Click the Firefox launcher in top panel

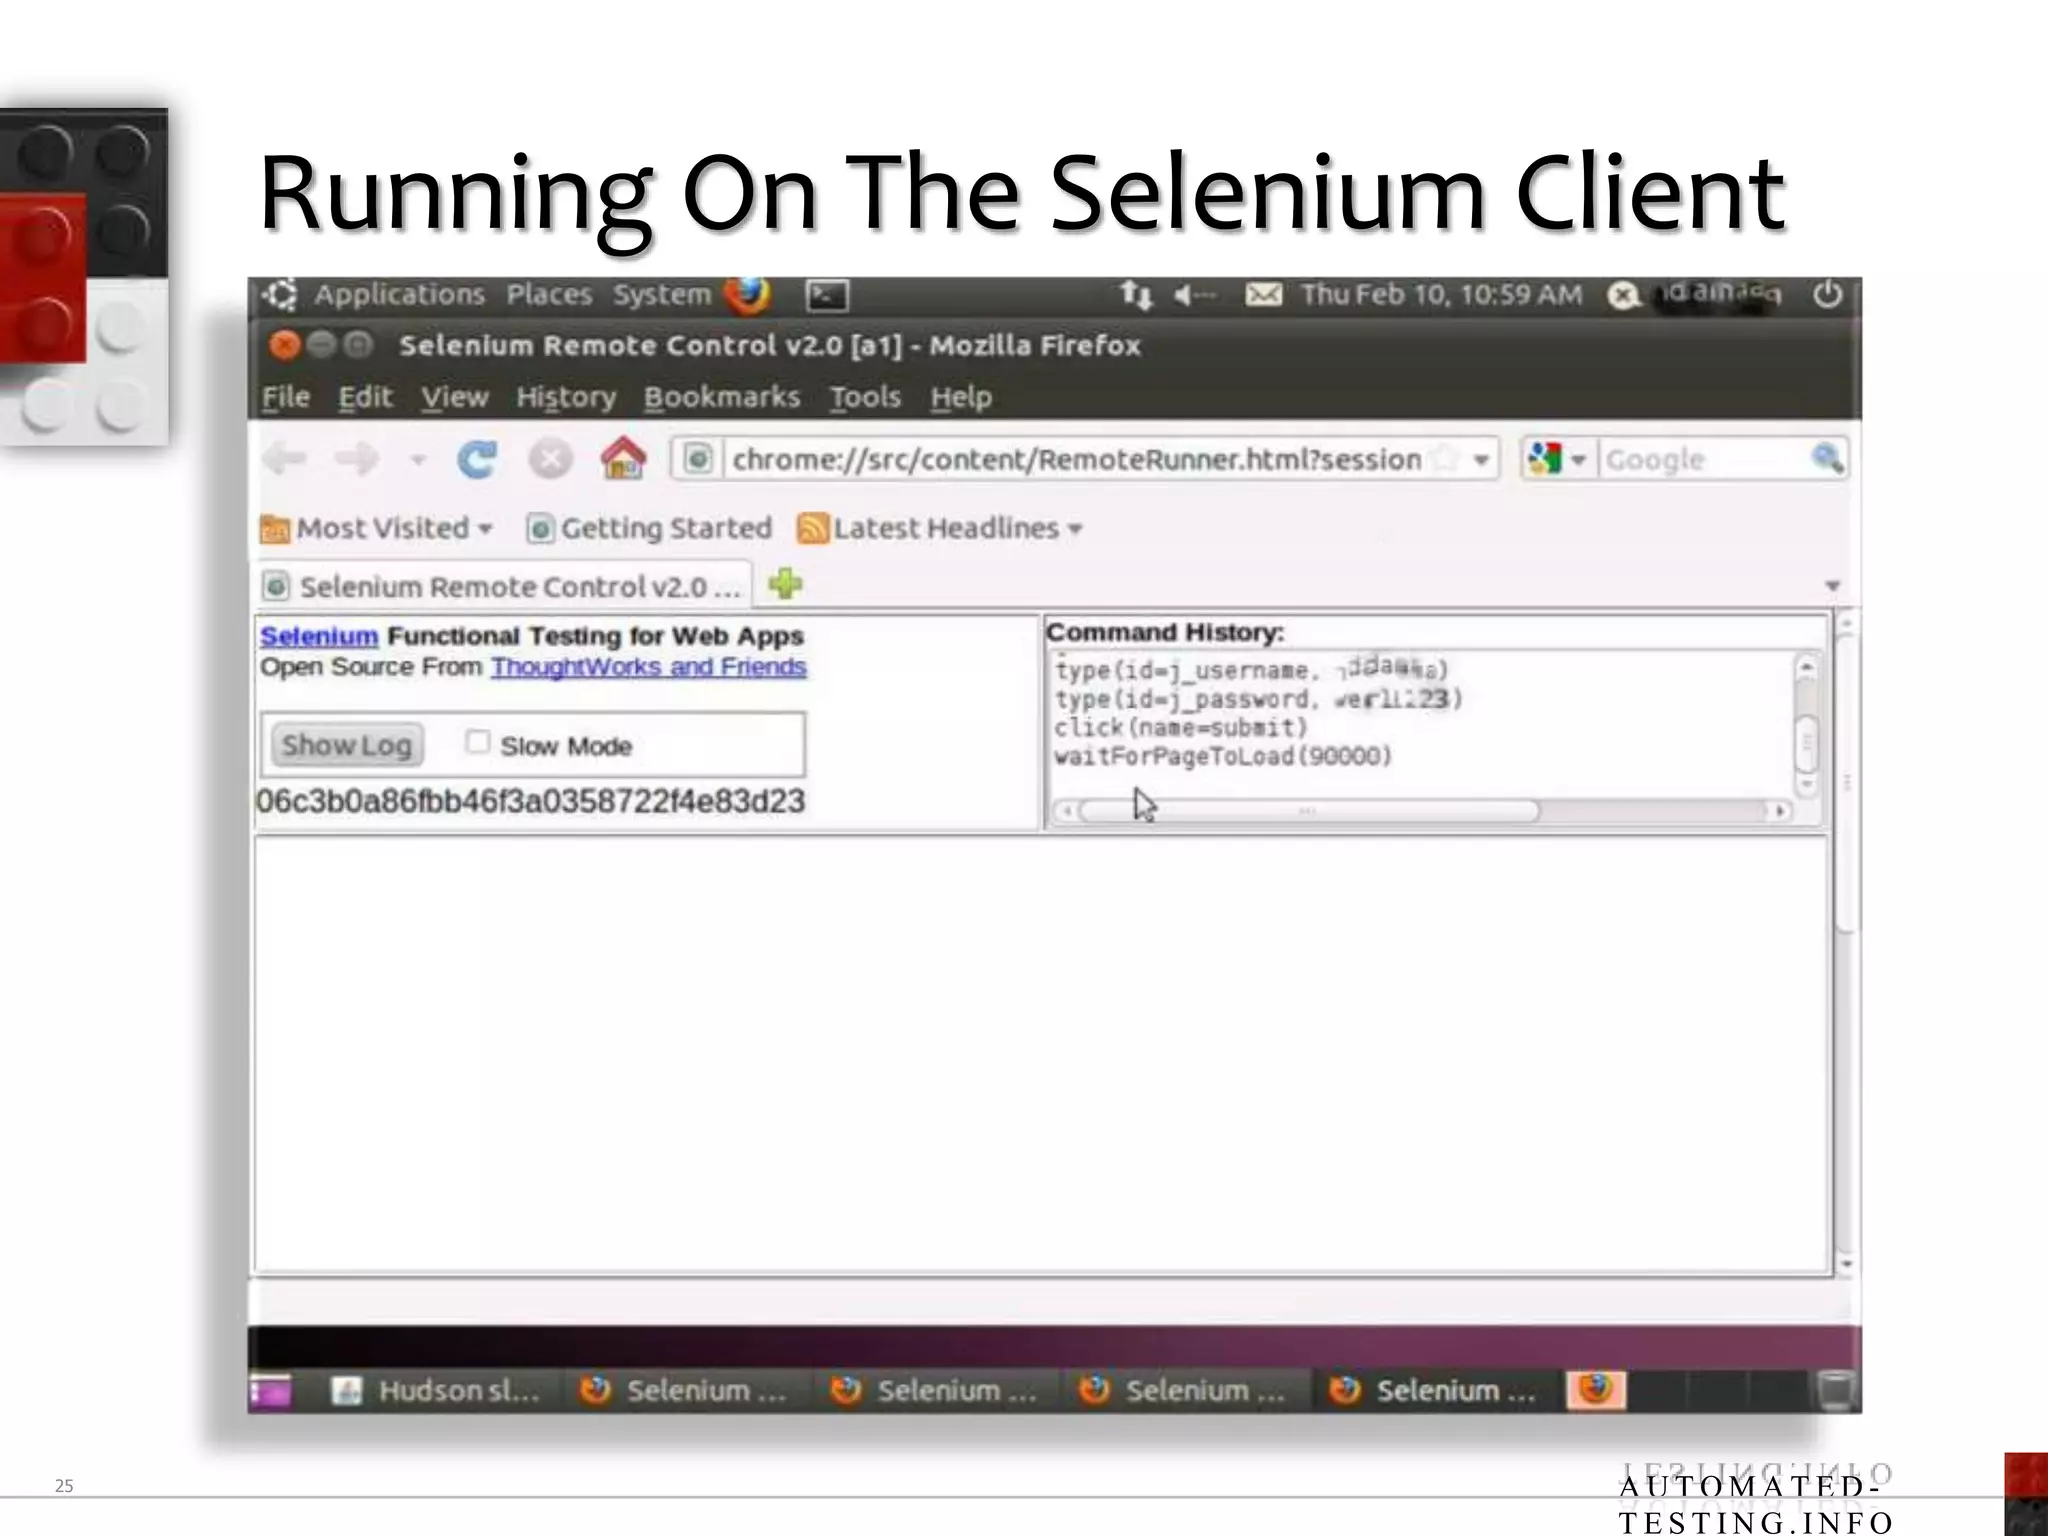tap(748, 295)
